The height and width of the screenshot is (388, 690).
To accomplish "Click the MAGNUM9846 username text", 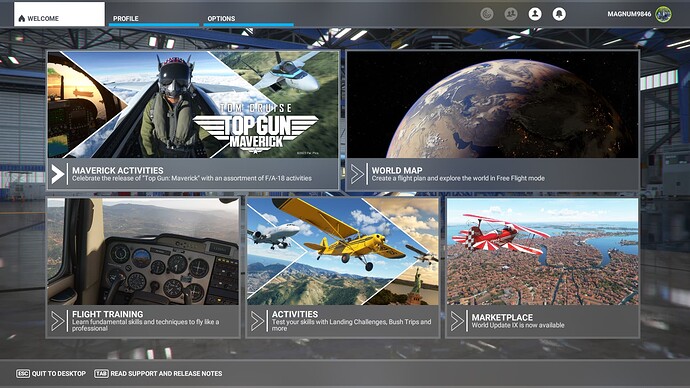I will tap(629, 14).
